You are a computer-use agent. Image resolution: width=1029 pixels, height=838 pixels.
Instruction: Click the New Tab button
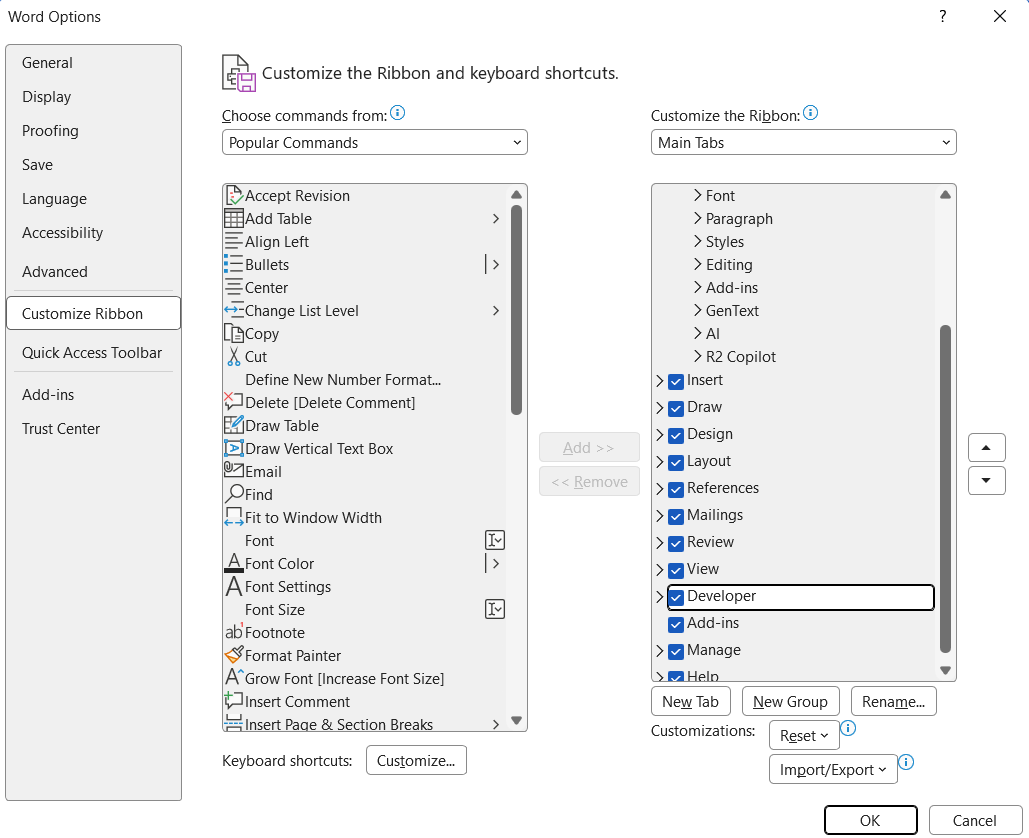click(690, 702)
